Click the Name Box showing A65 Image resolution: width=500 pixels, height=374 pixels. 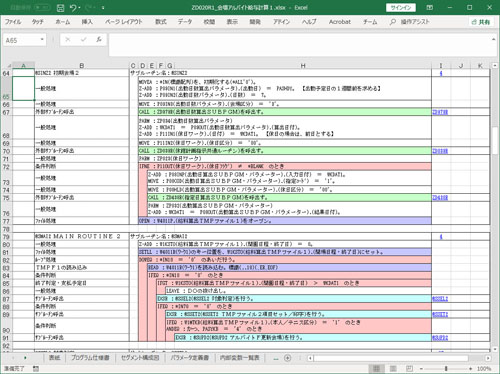(21, 40)
